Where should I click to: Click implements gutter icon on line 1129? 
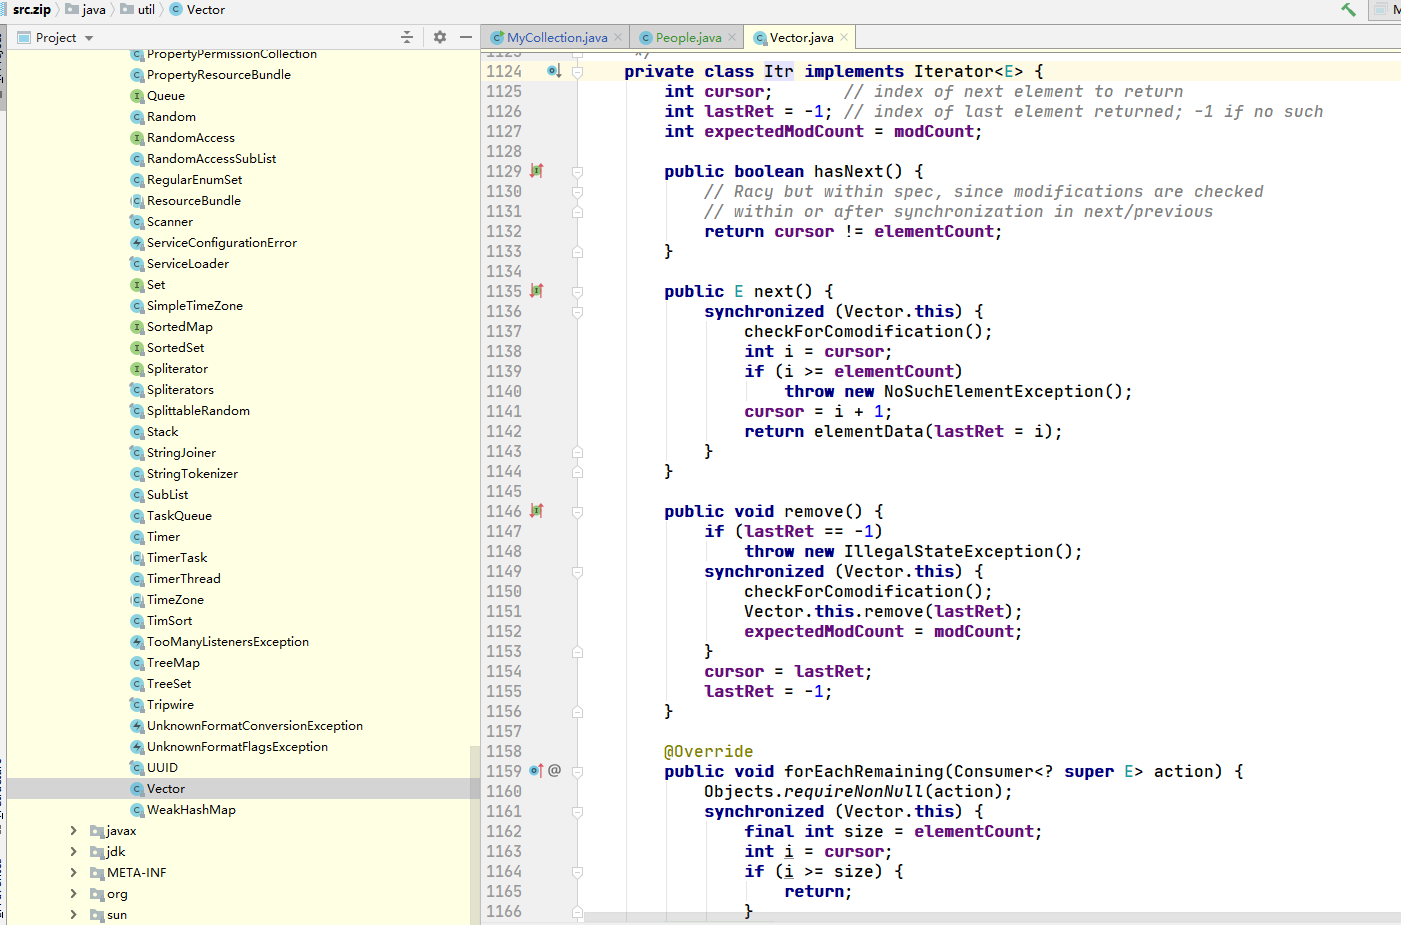pos(537,171)
